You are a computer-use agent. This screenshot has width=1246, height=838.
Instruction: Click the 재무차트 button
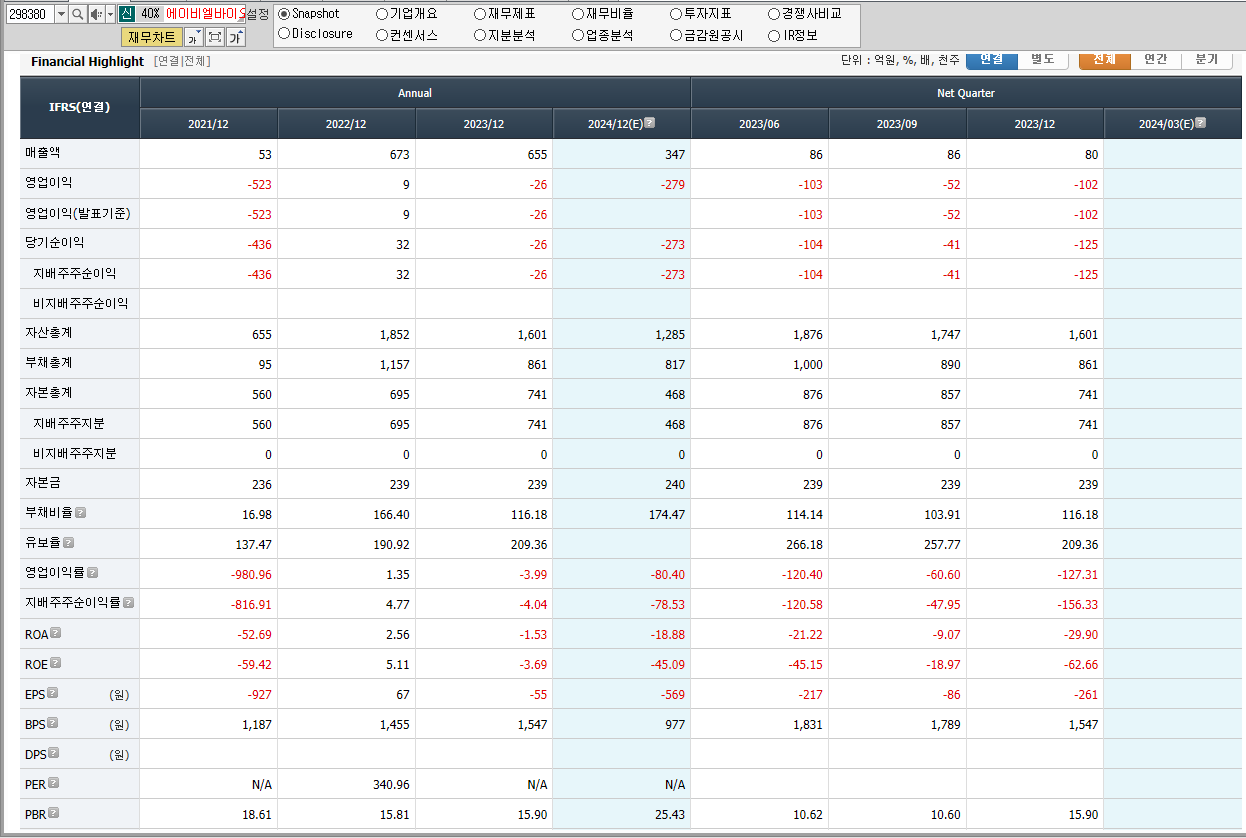[152, 37]
